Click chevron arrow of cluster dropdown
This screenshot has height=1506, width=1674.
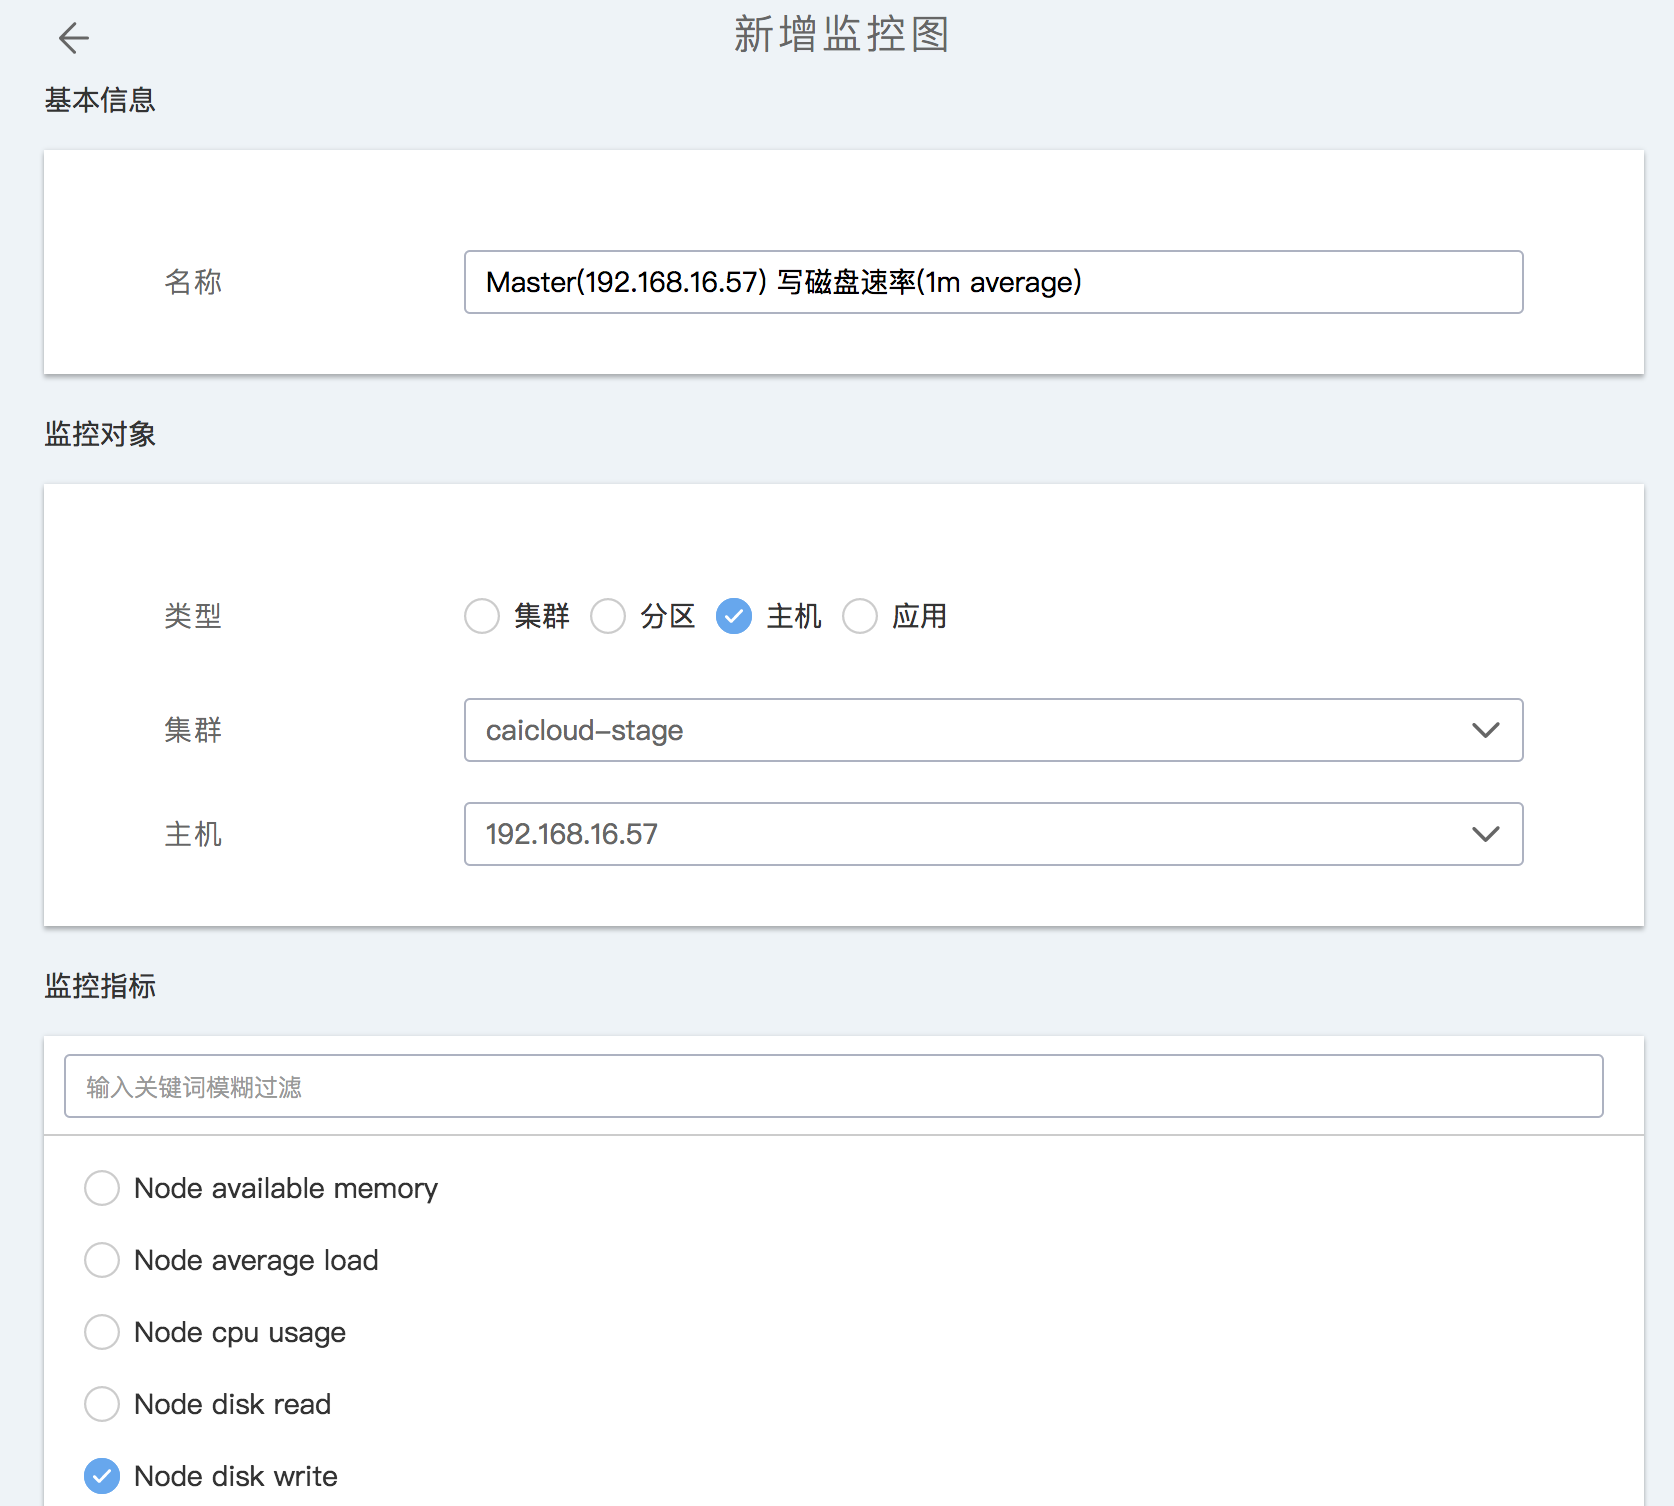pos(1486,730)
